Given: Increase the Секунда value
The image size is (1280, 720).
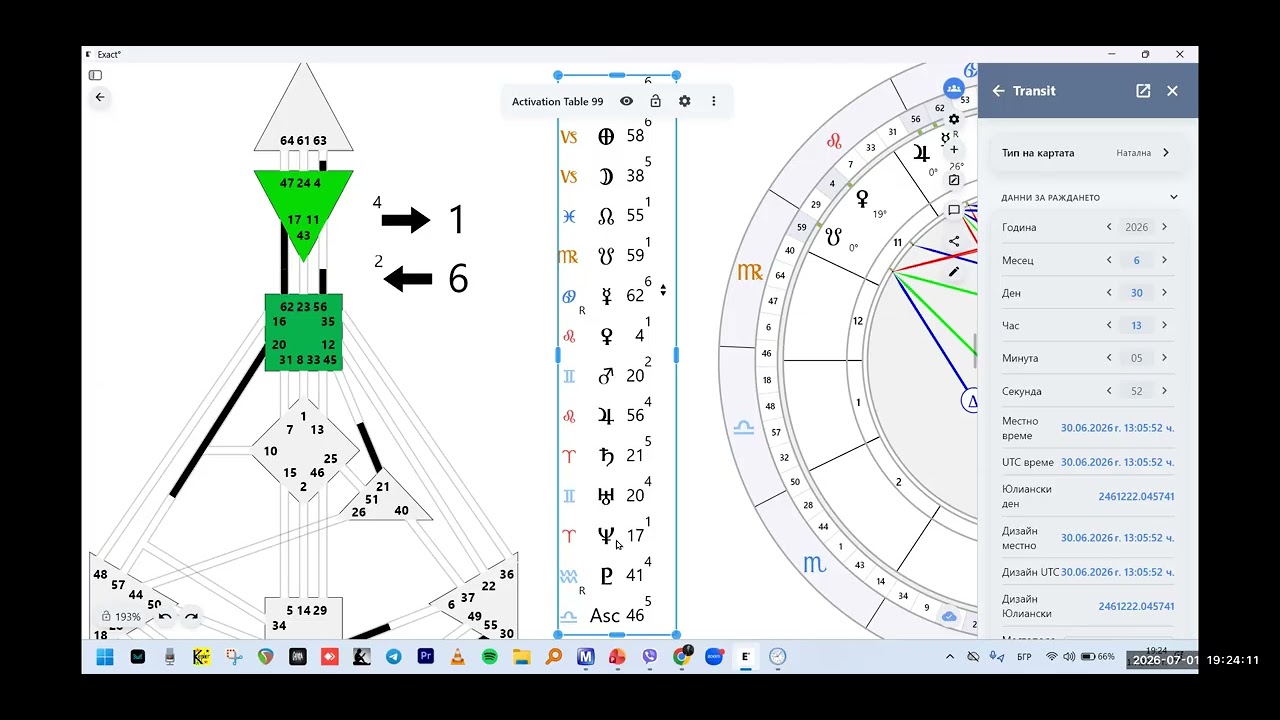Looking at the screenshot, I should coord(1164,391).
